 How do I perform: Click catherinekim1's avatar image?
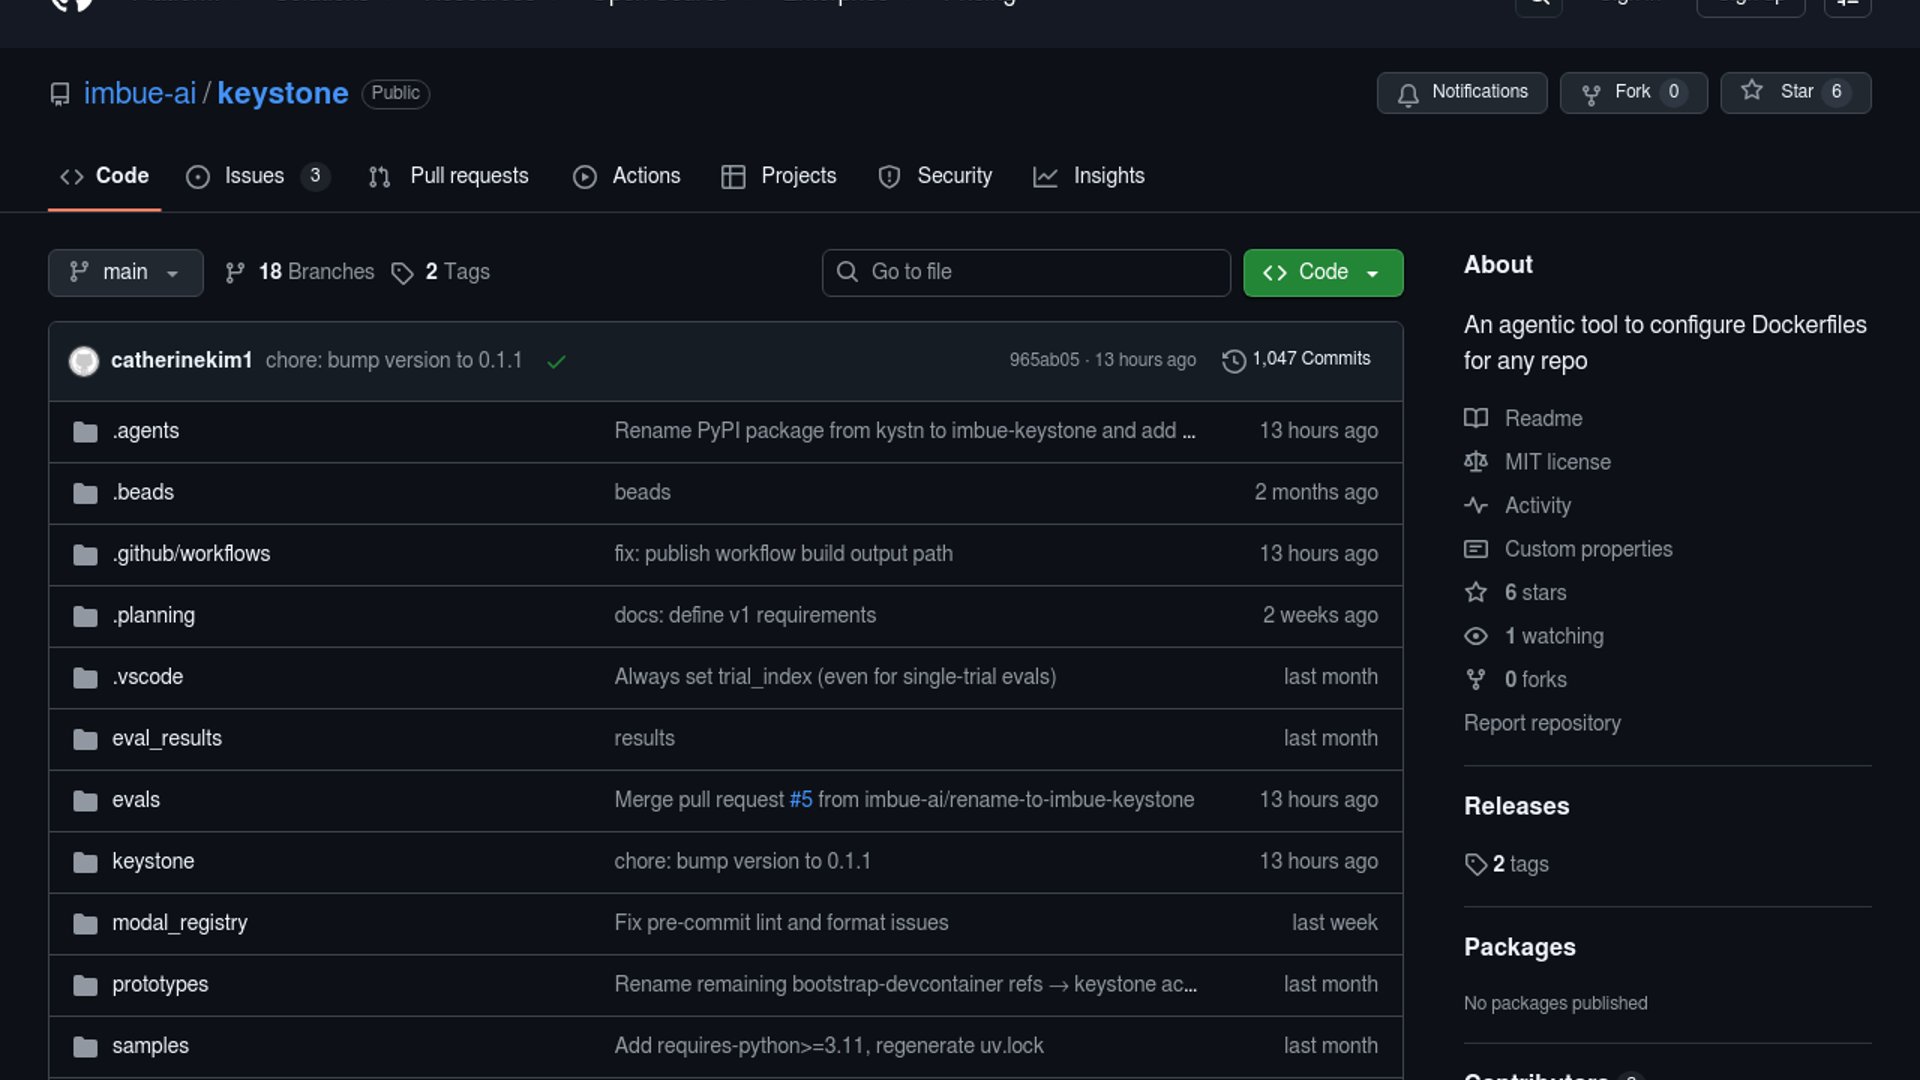(x=84, y=360)
